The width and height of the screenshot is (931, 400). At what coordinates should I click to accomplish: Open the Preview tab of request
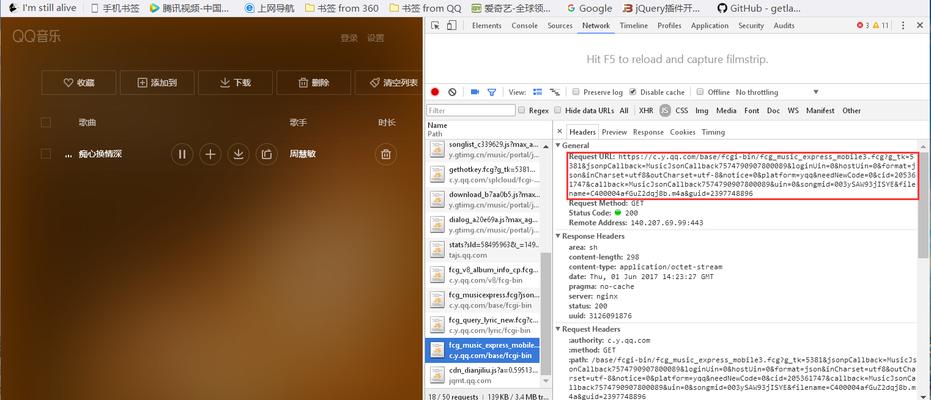pyautogui.click(x=614, y=132)
